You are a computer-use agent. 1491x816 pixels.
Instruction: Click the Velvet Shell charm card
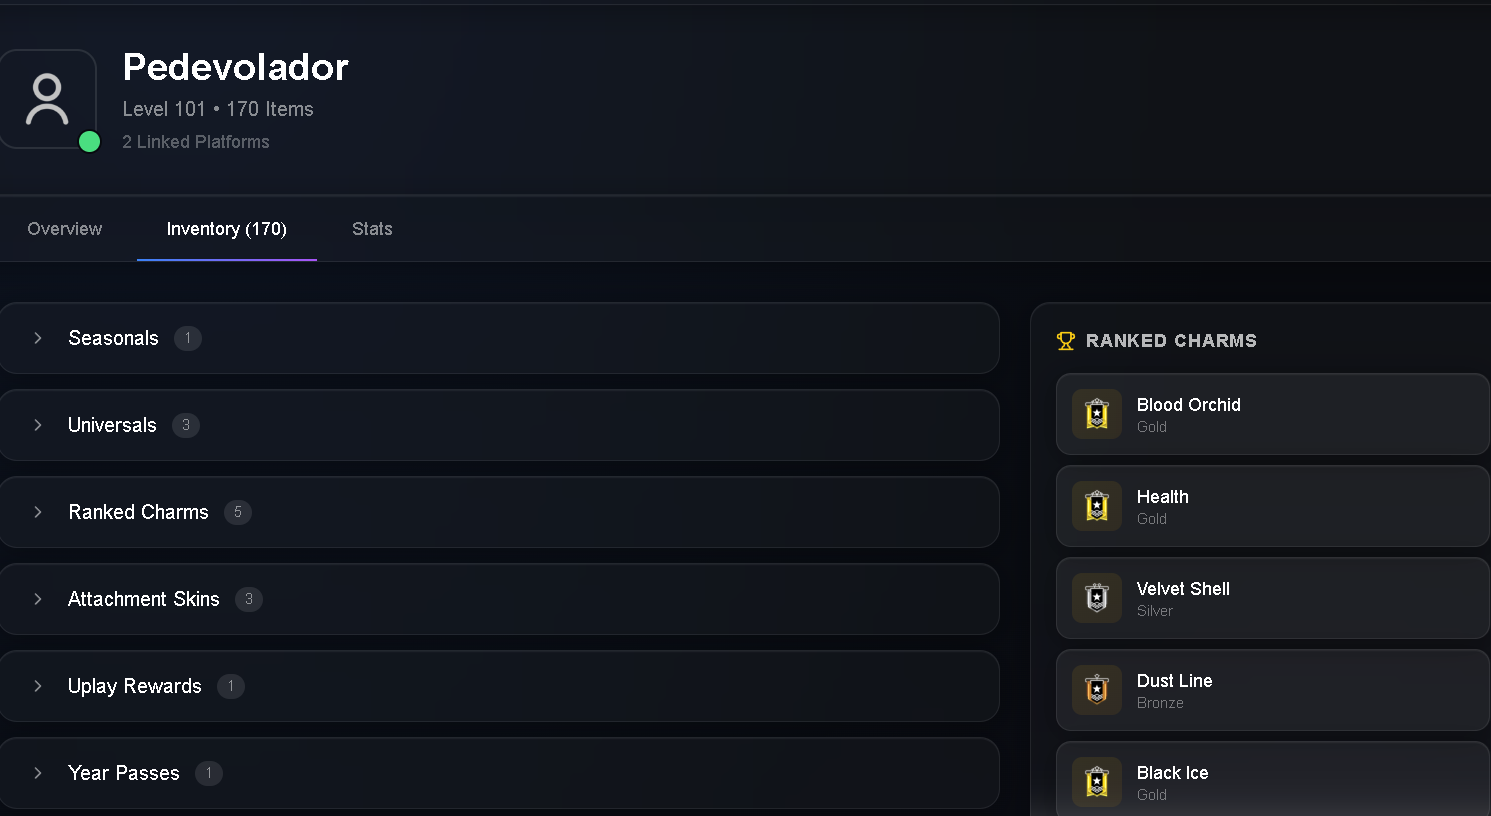pyautogui.click(x=1273, y=598)
